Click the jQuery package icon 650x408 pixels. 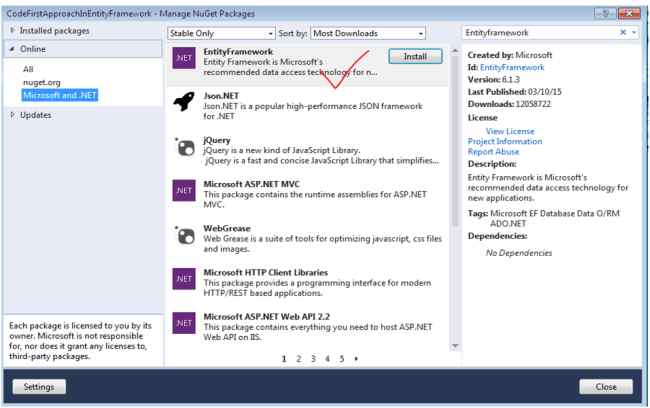coord(184,146)
